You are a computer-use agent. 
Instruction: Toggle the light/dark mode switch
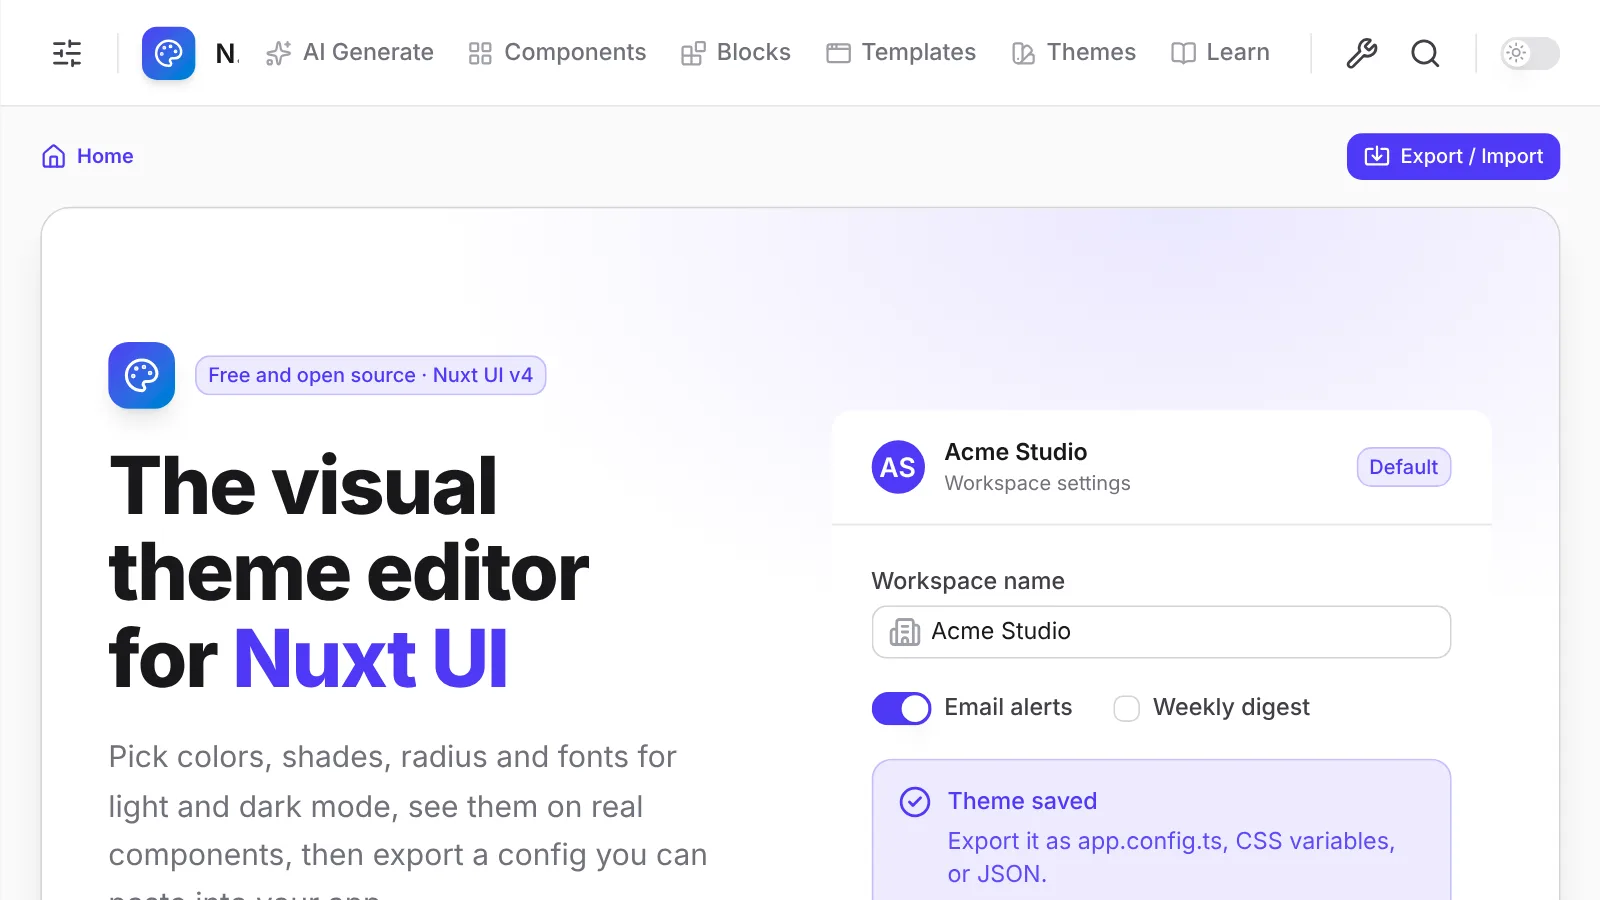[1530, 53]
